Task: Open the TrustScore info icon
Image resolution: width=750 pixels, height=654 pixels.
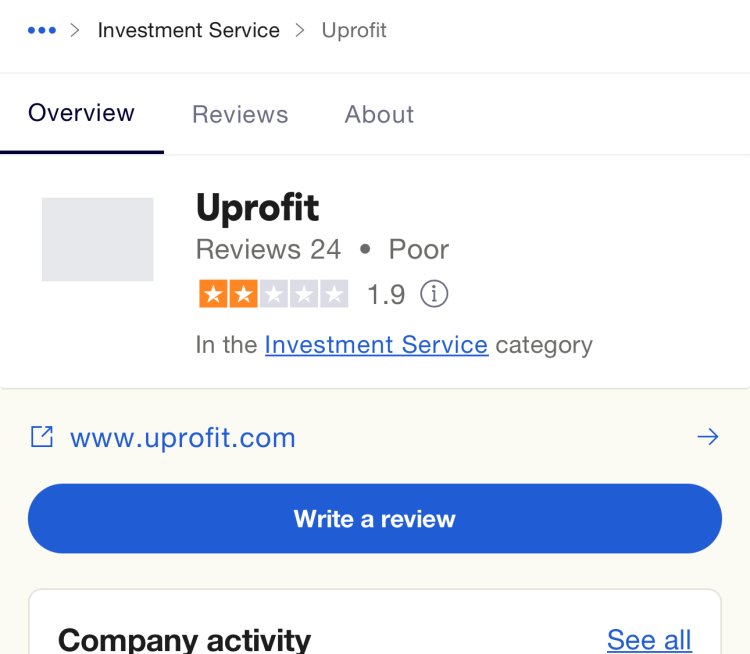Action: tap(434, 294)
